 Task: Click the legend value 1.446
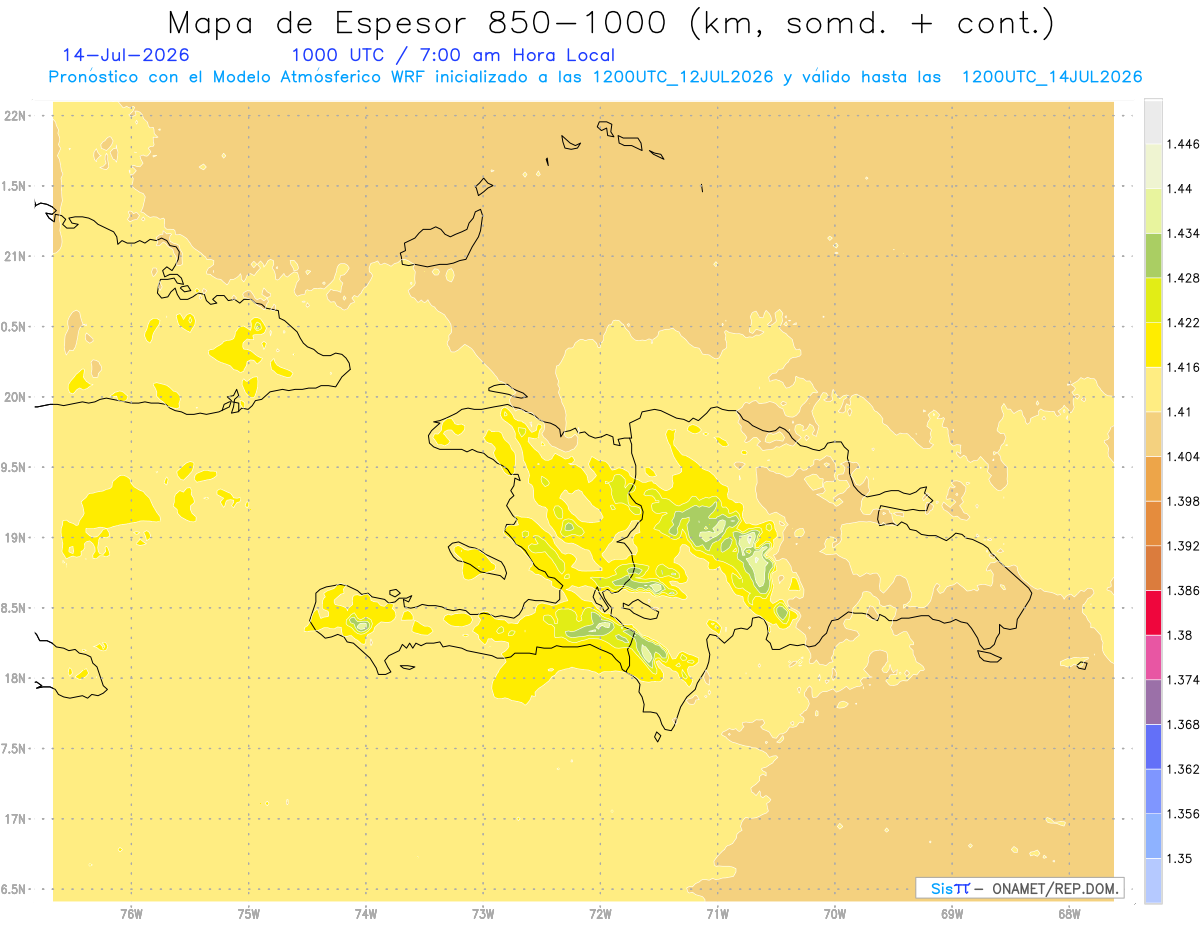(1183, 144)
